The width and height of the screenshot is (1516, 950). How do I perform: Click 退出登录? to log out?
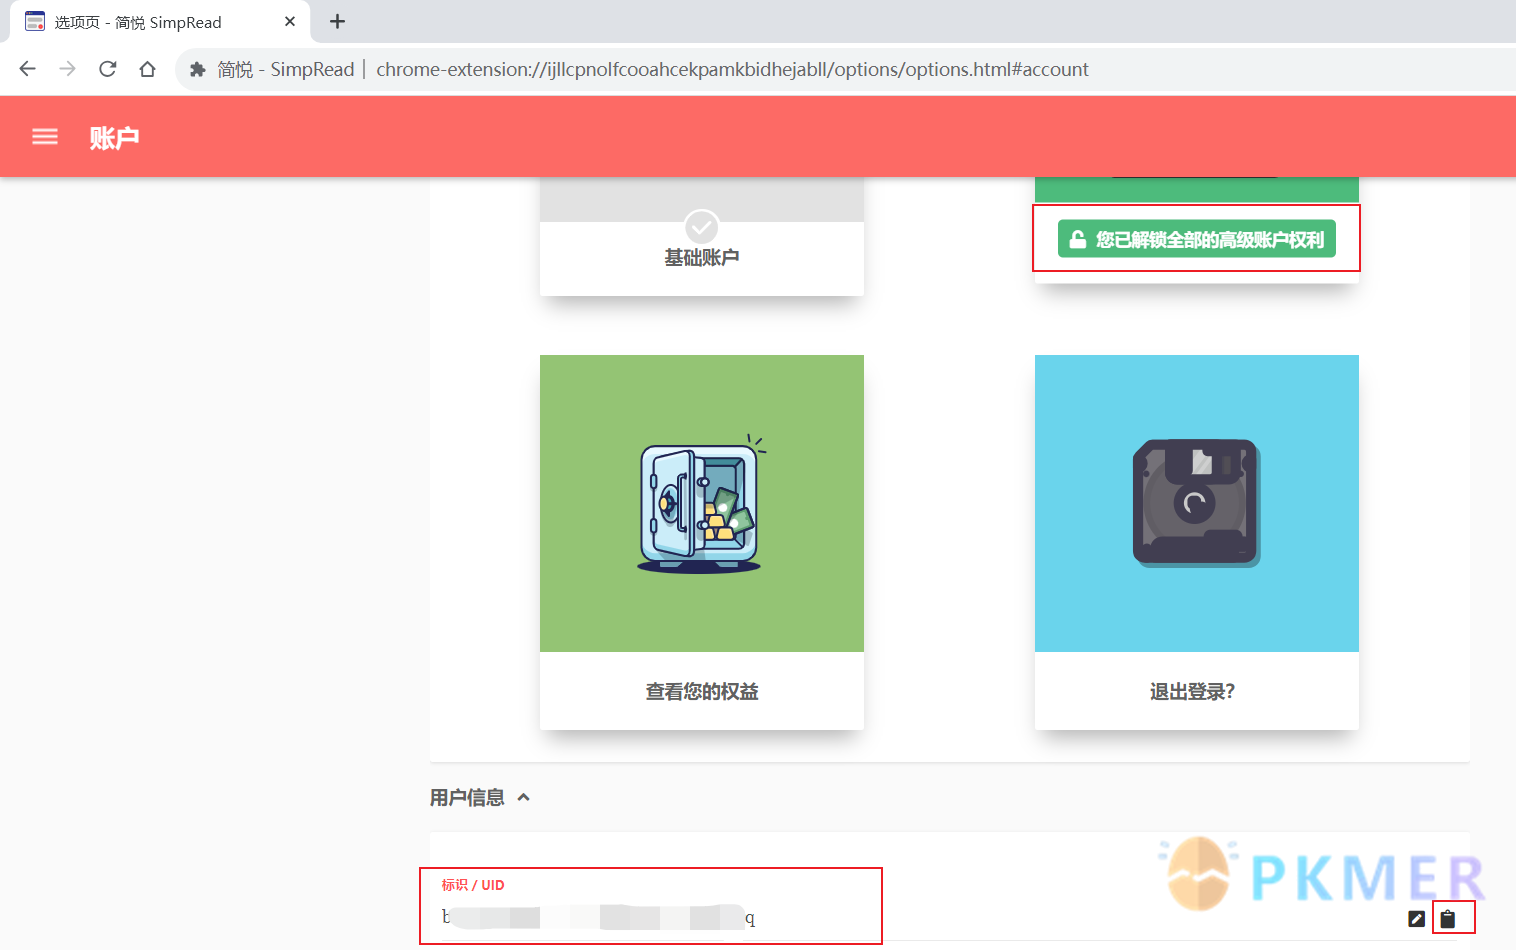1193,691
